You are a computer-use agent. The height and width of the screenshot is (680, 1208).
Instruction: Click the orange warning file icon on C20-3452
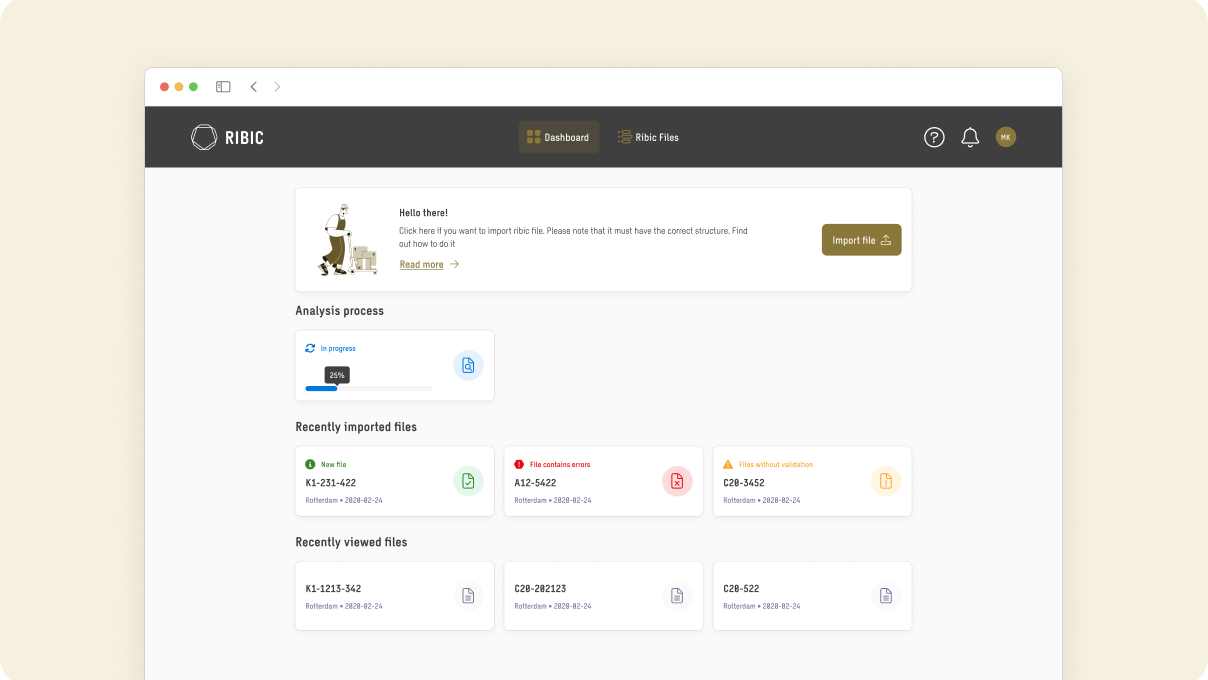tap(886, 481)
